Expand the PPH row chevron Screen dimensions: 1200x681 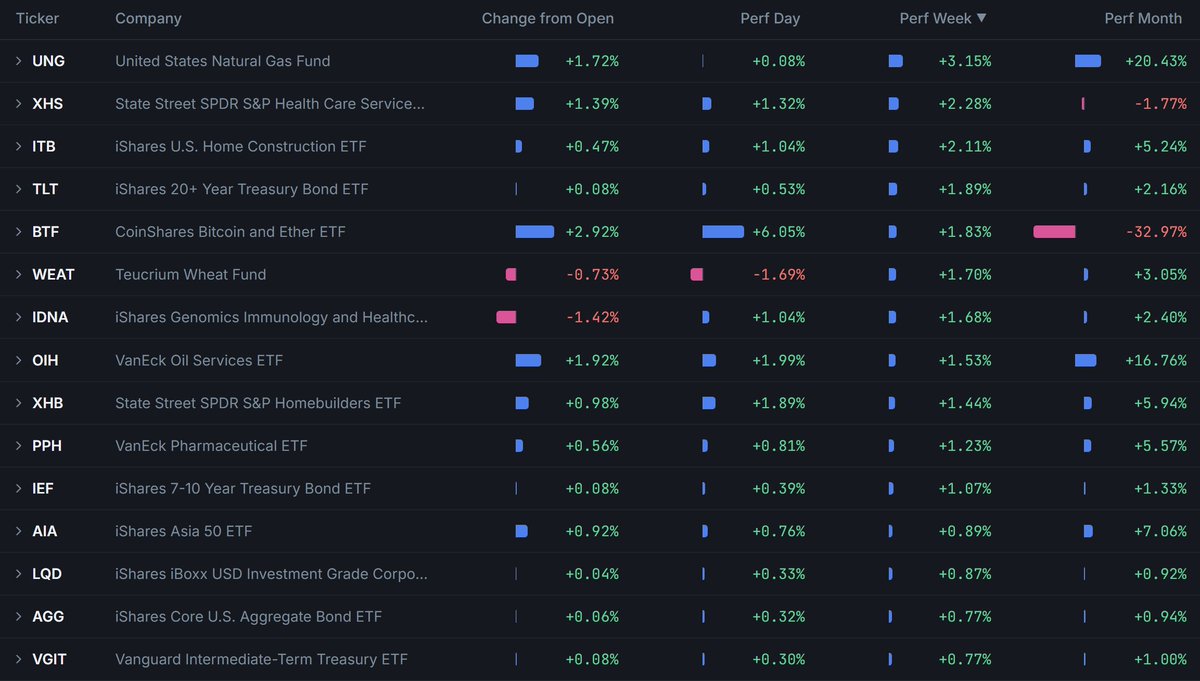(x=18, y=446)
